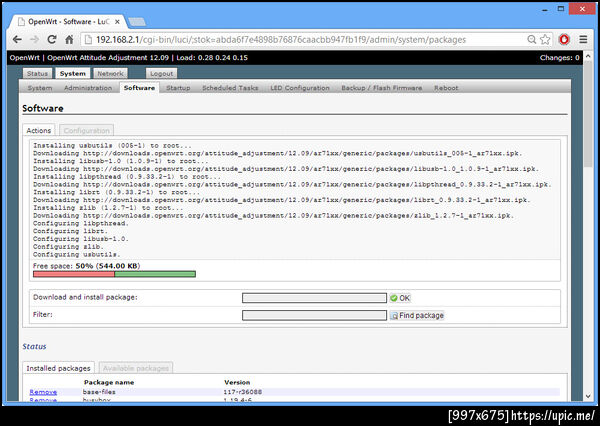Viewport: 600px width, 426px height.
Task: Click the 'Configuring usbutils.' log line
Action: (x=76, y=254)
